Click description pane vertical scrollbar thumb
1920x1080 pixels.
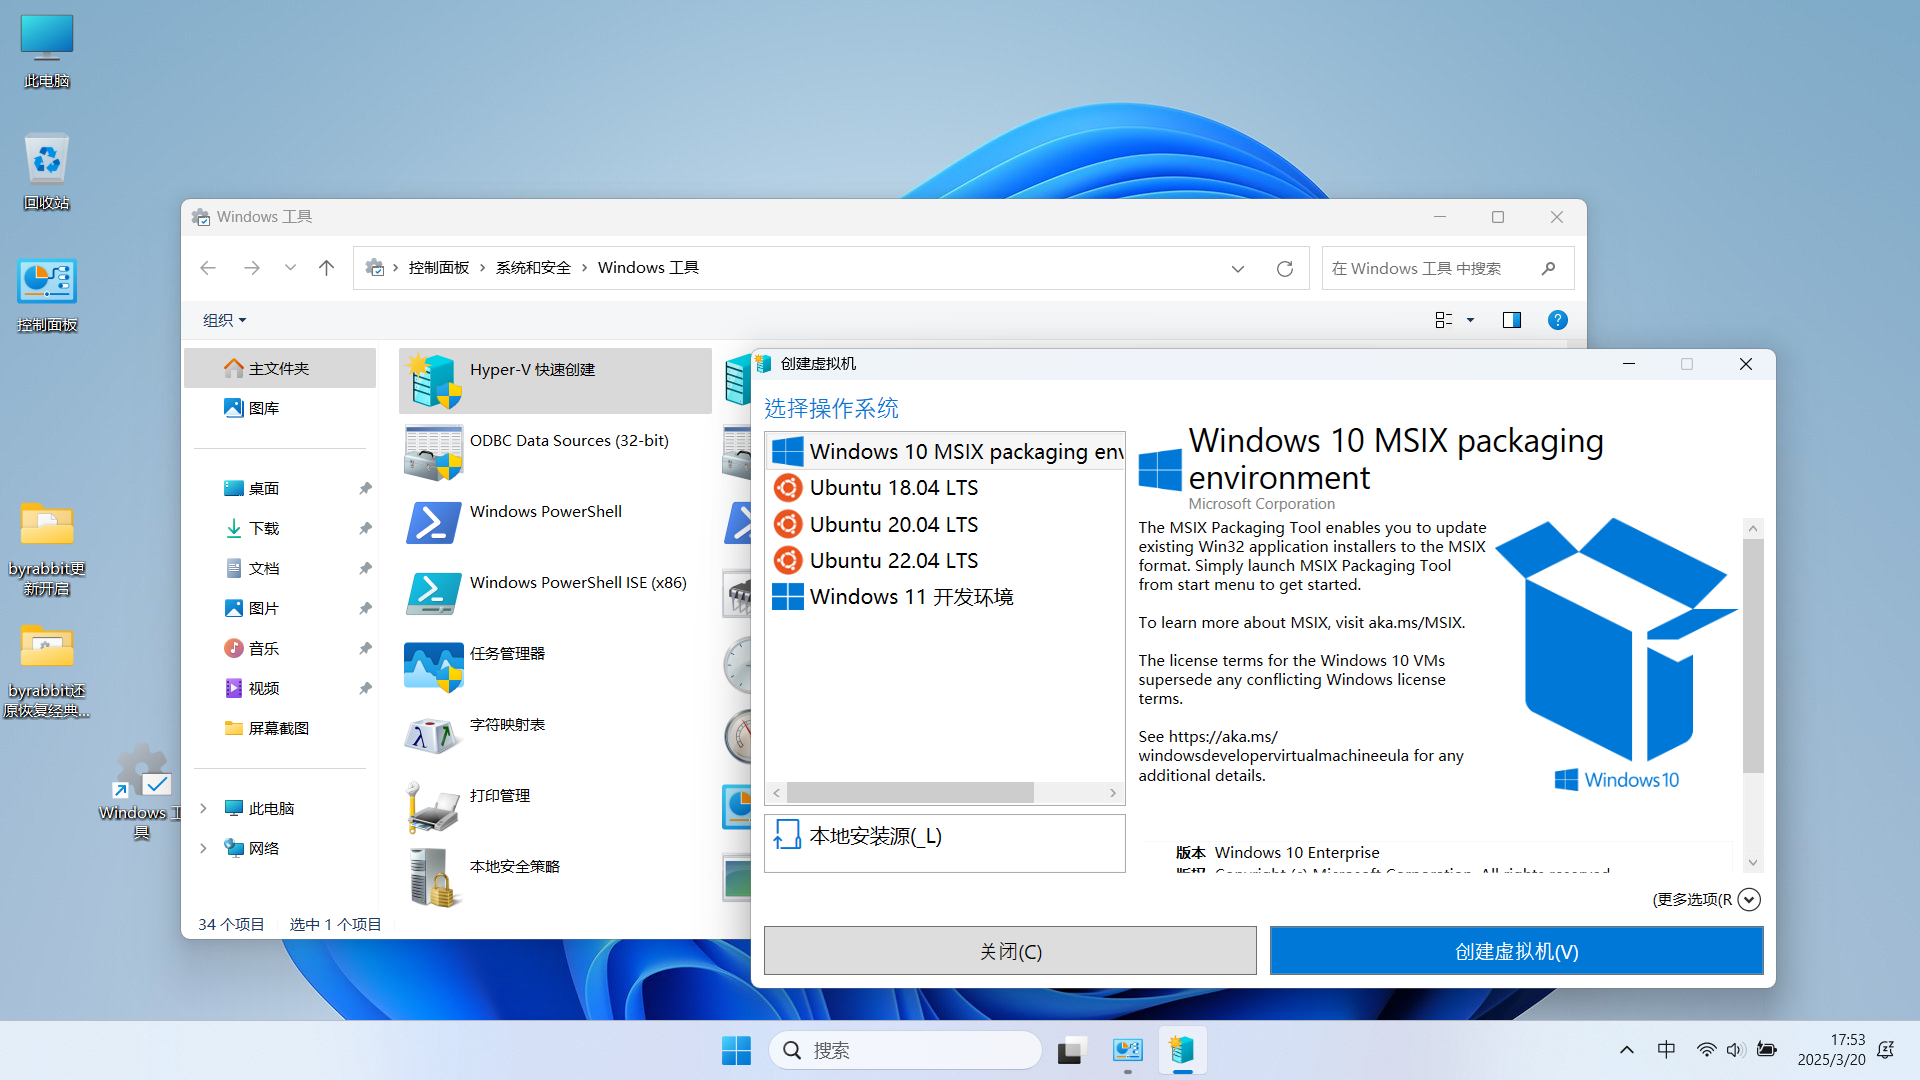1753,656
